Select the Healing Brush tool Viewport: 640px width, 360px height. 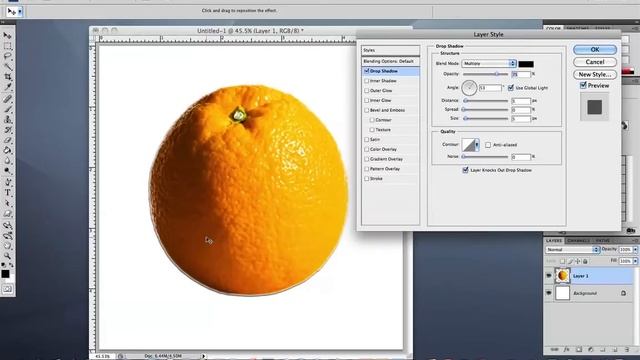tap(7, 99)
